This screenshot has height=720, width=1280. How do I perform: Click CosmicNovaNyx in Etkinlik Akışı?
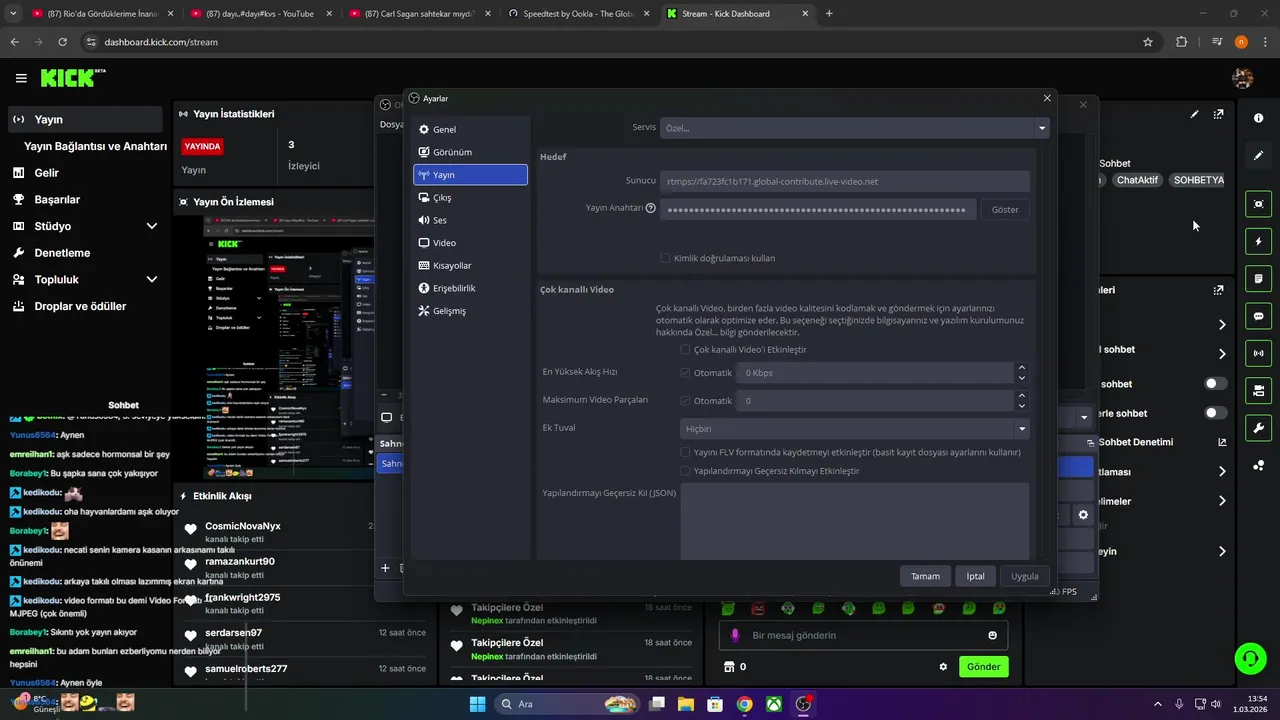pyautogui.click(x=243, y=526)
